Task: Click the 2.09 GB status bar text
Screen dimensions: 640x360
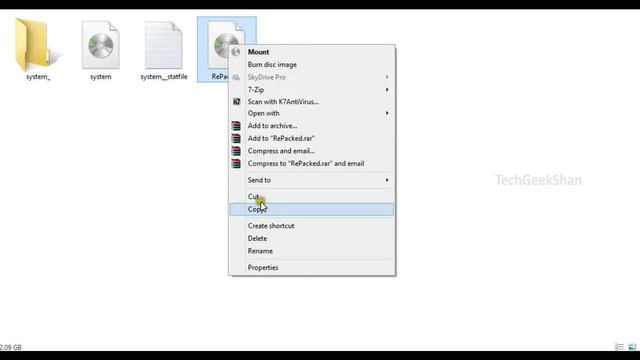Action: [11, 347]
